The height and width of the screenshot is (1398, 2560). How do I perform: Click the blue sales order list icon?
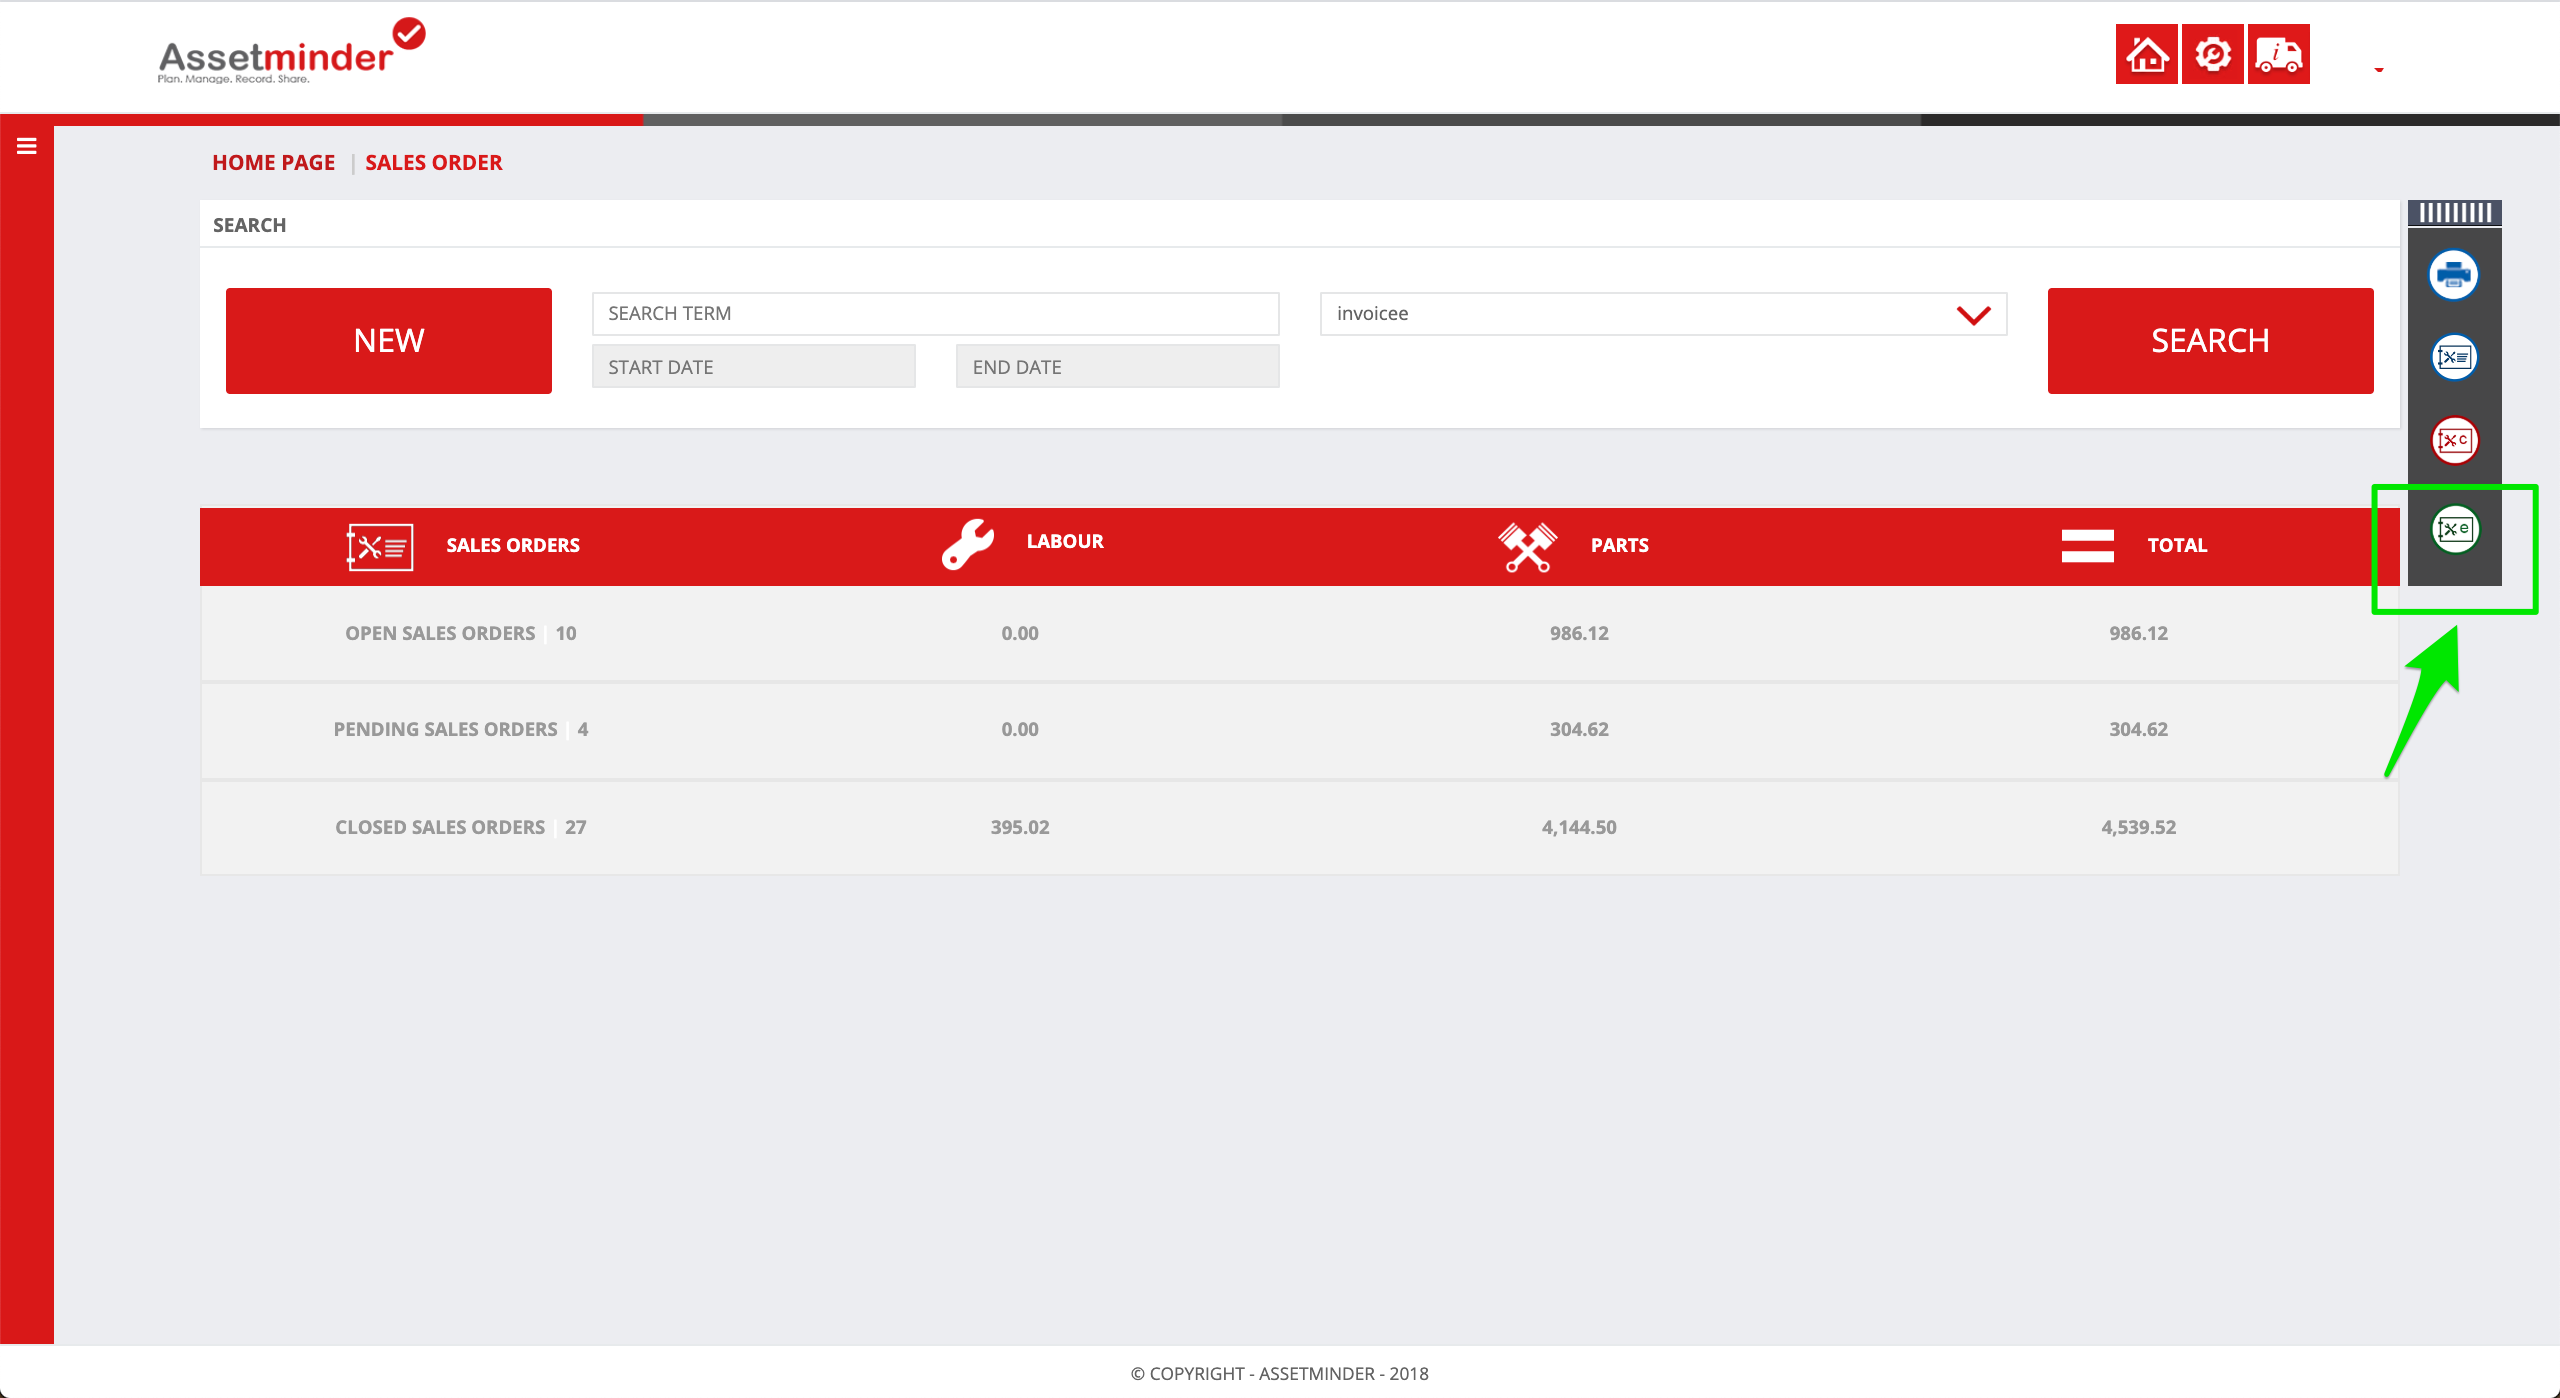2454,357
